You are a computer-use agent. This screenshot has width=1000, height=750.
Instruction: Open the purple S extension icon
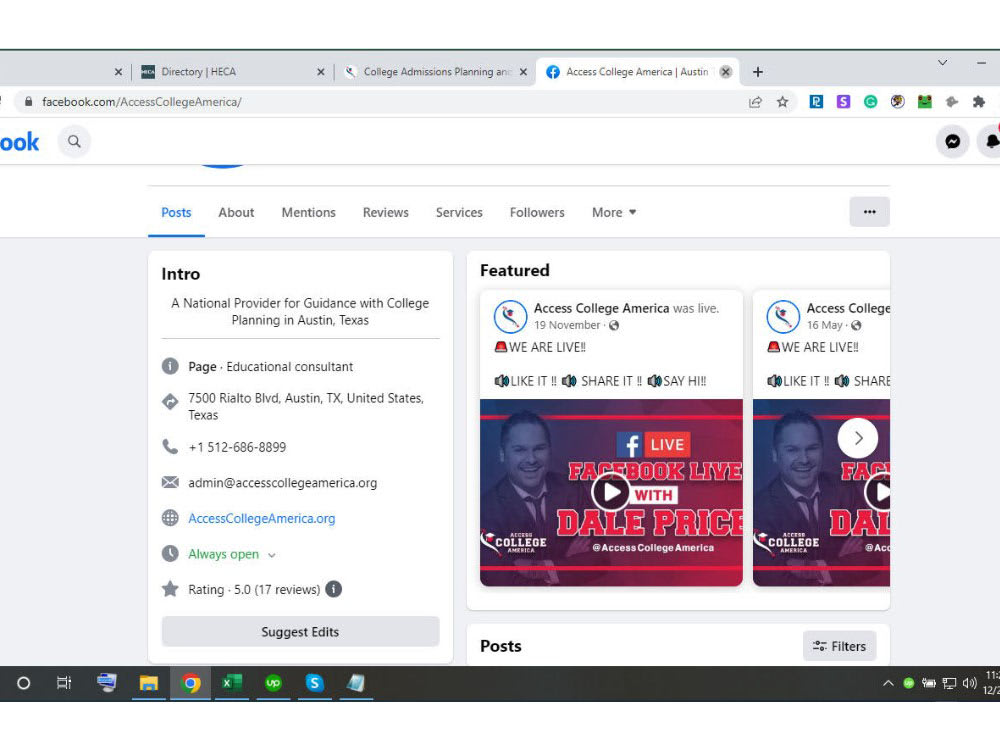coord(843,101)
